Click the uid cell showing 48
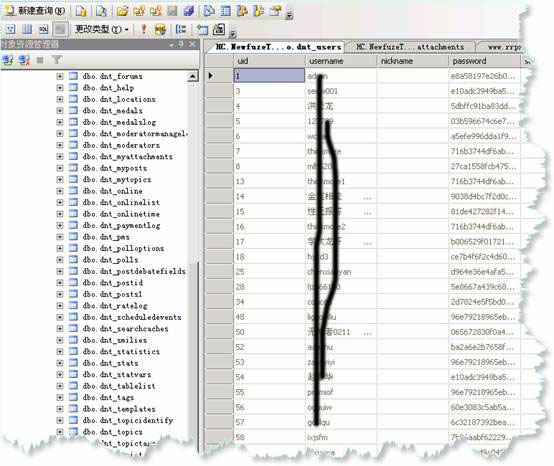Screen dimensions: 554x466 [x=269, y=317]
